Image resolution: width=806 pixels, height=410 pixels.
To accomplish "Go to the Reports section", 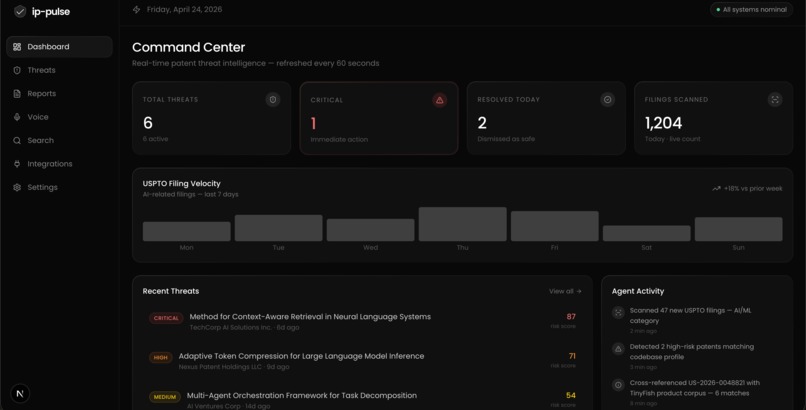I will coord(59,94).
